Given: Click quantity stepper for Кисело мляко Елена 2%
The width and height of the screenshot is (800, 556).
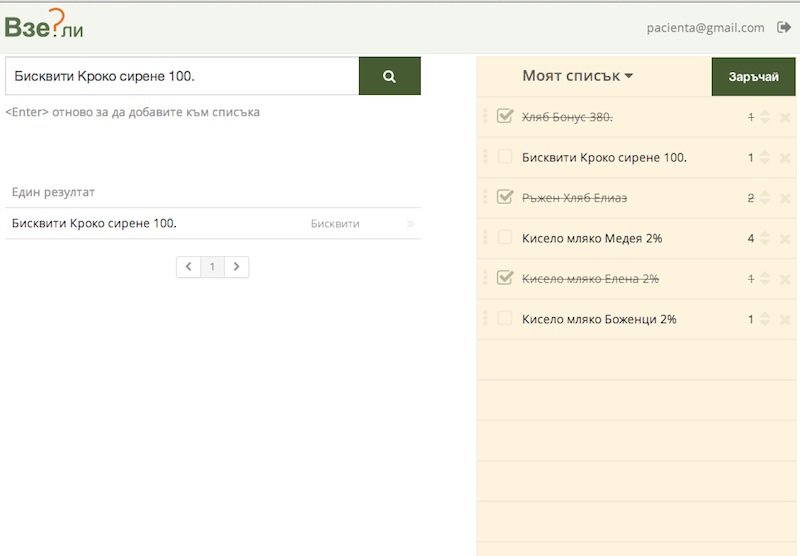Looking at the screenshot, I should point(764,279).
